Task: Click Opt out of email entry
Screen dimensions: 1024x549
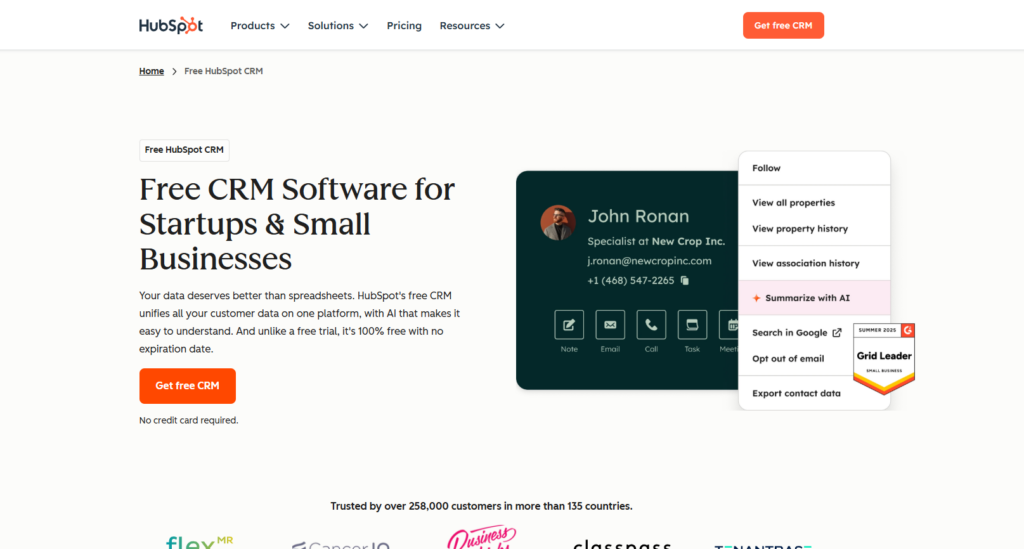Action: click(788, 358)
